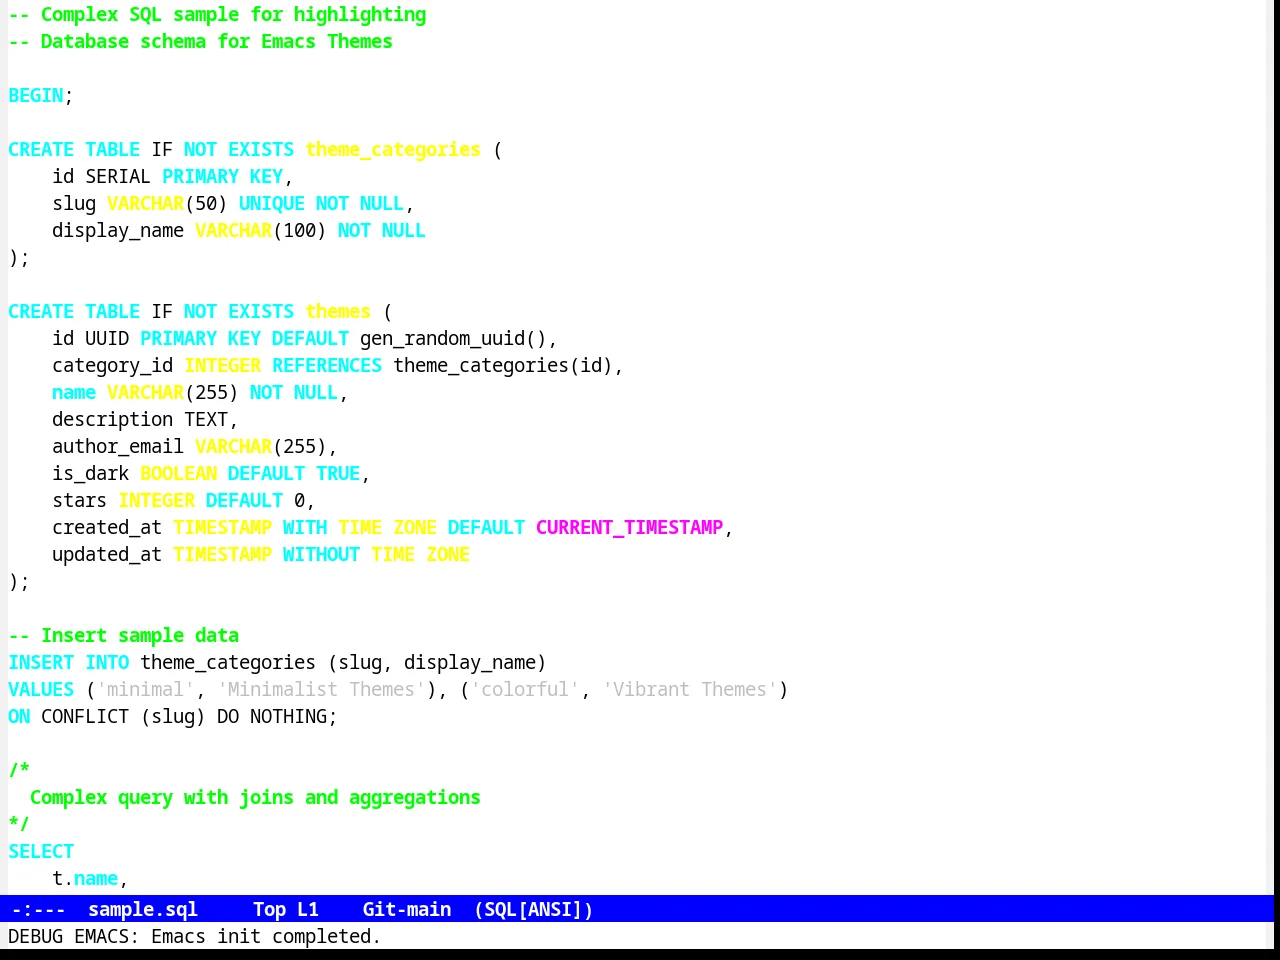Click the (SQL[ANSI]) major mode indicator

(x=533, y=909)
